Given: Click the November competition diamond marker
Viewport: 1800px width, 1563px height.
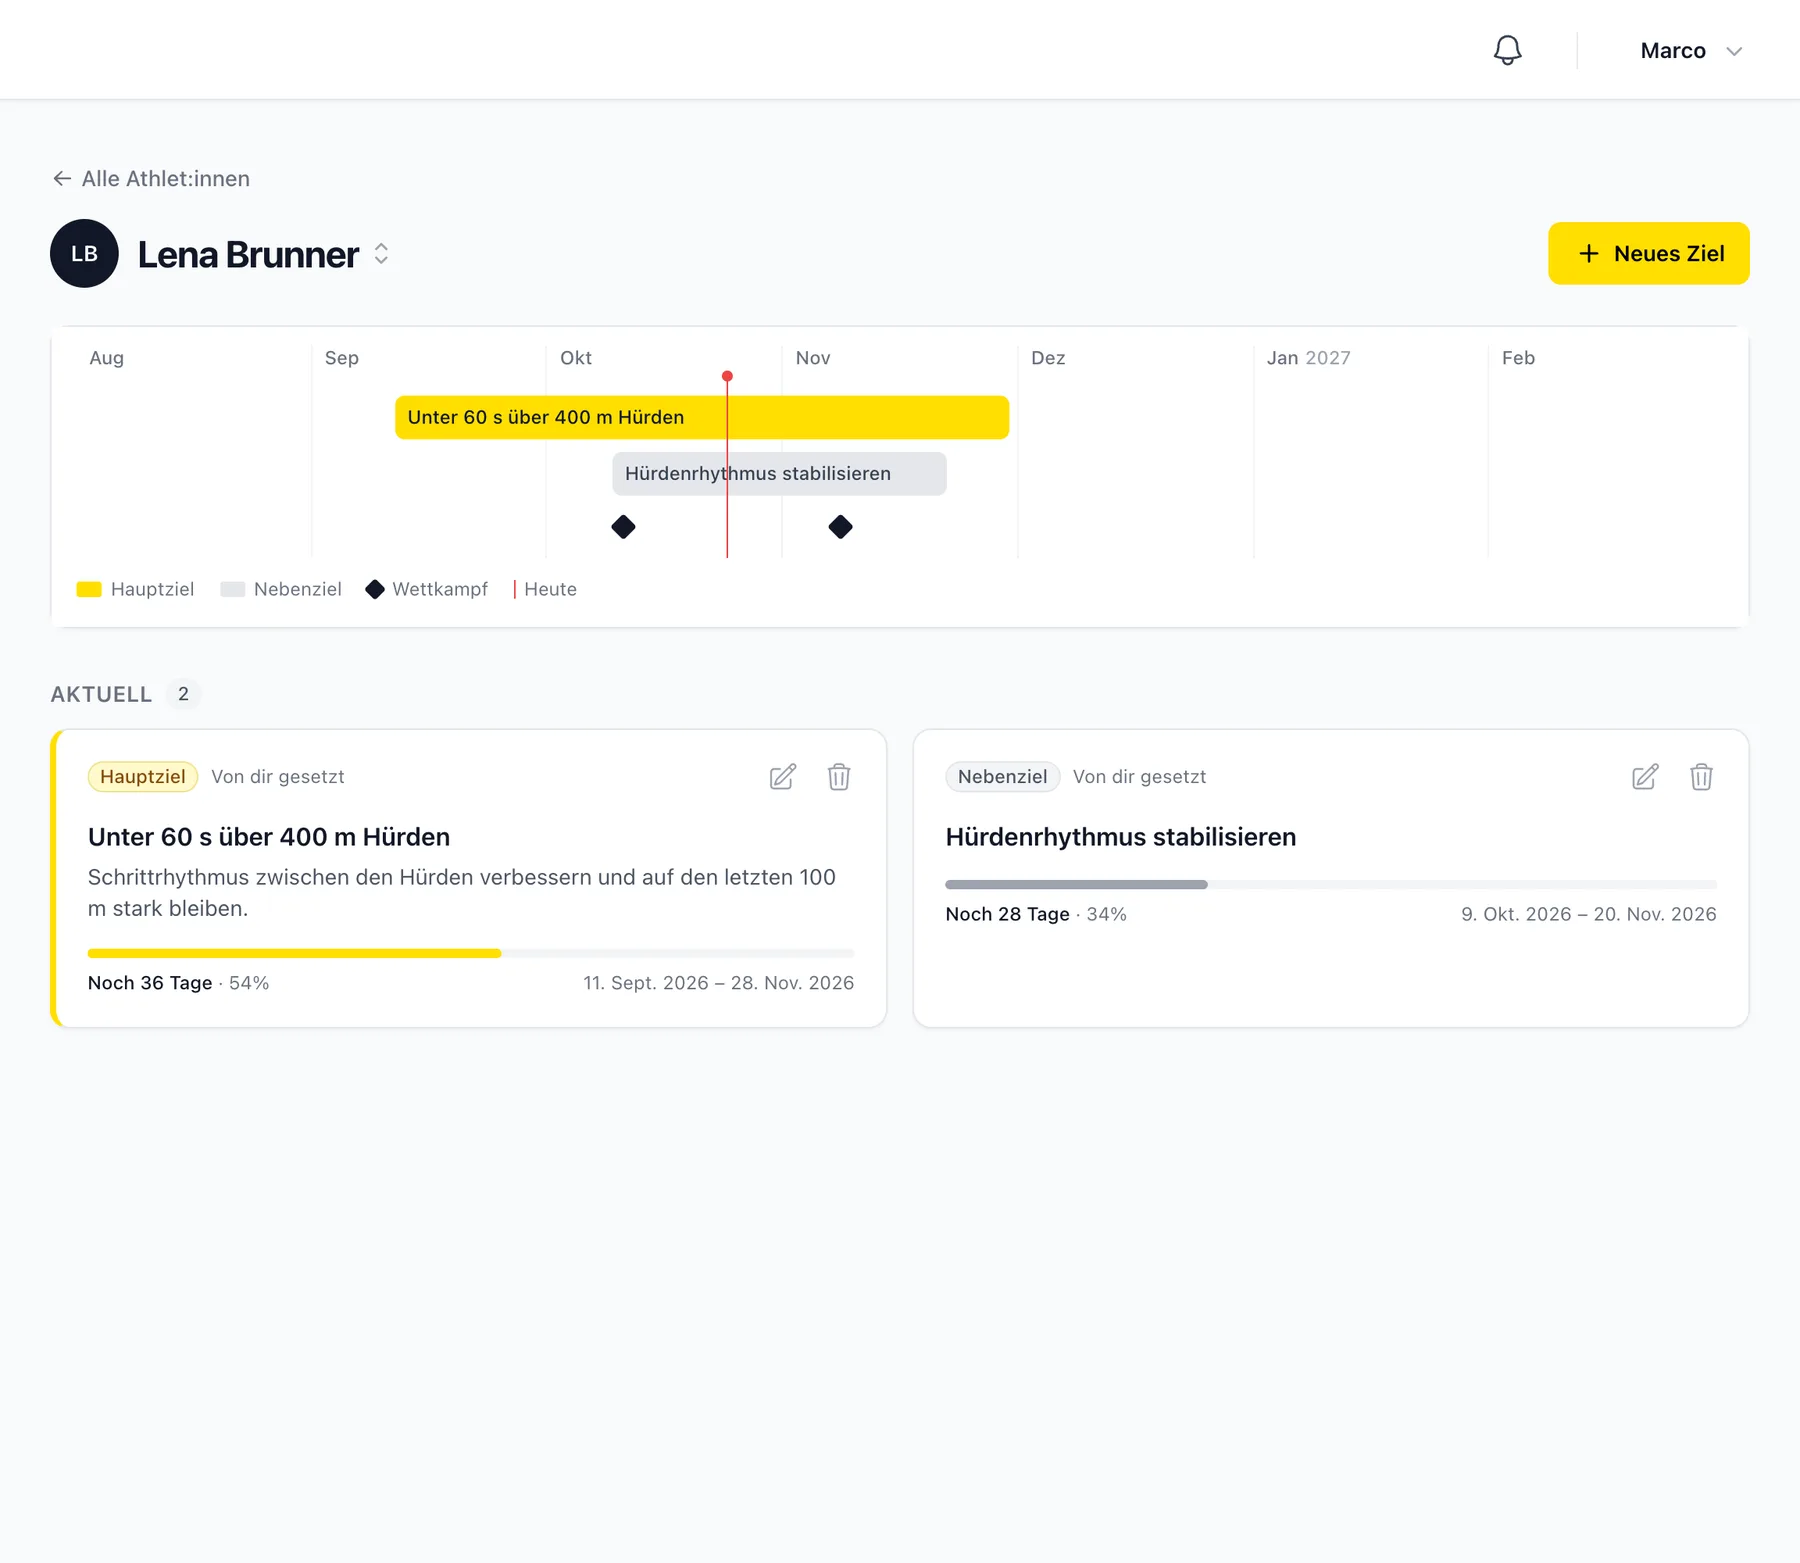Looking at the screenshot, I should point(840,527).
